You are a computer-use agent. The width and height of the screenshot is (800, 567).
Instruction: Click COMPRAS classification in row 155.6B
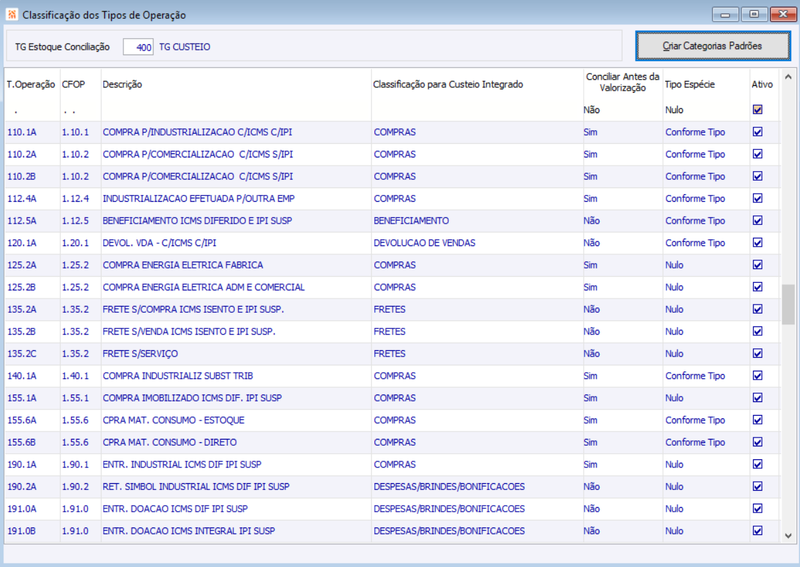point(394,442)
